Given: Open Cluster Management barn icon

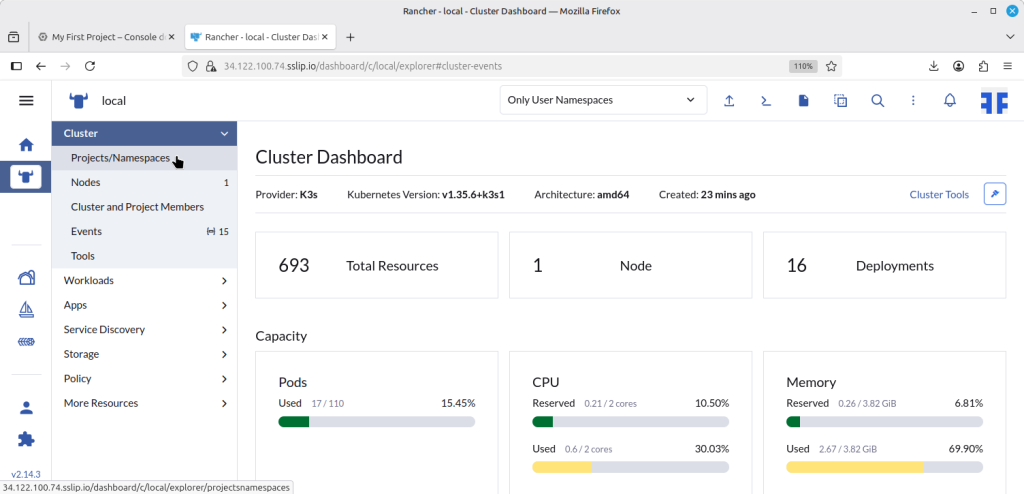Looking at the screenshot, I should click(x=26, y=278).
